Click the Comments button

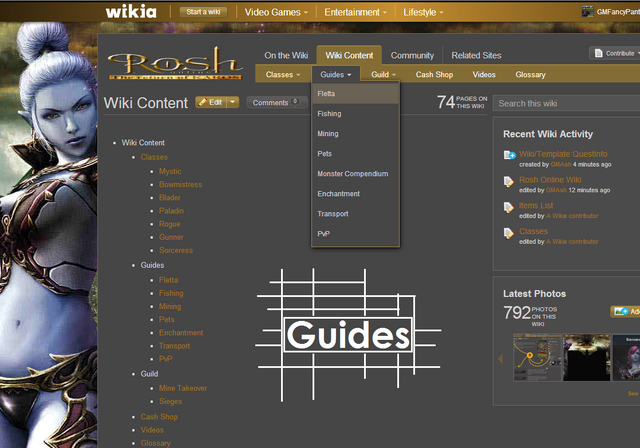click(277, 102)
